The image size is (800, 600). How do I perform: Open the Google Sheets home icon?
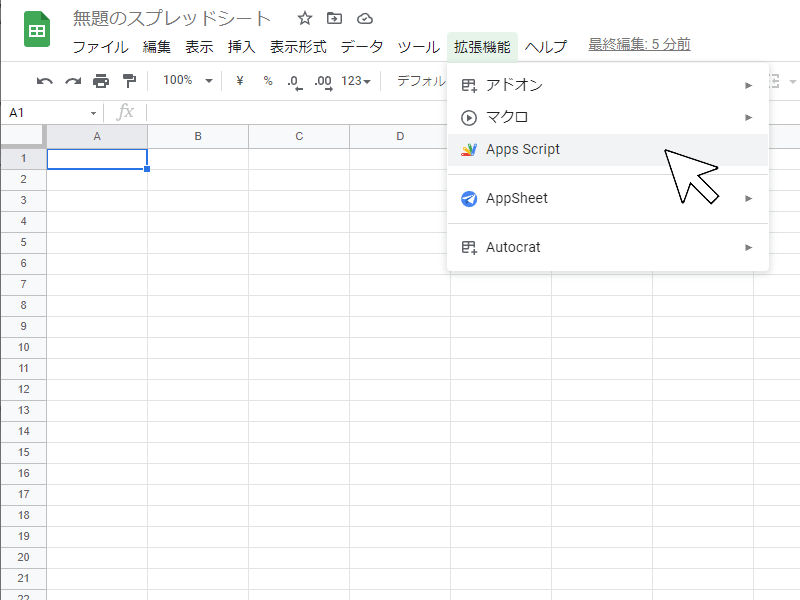[x=37, y=29]
